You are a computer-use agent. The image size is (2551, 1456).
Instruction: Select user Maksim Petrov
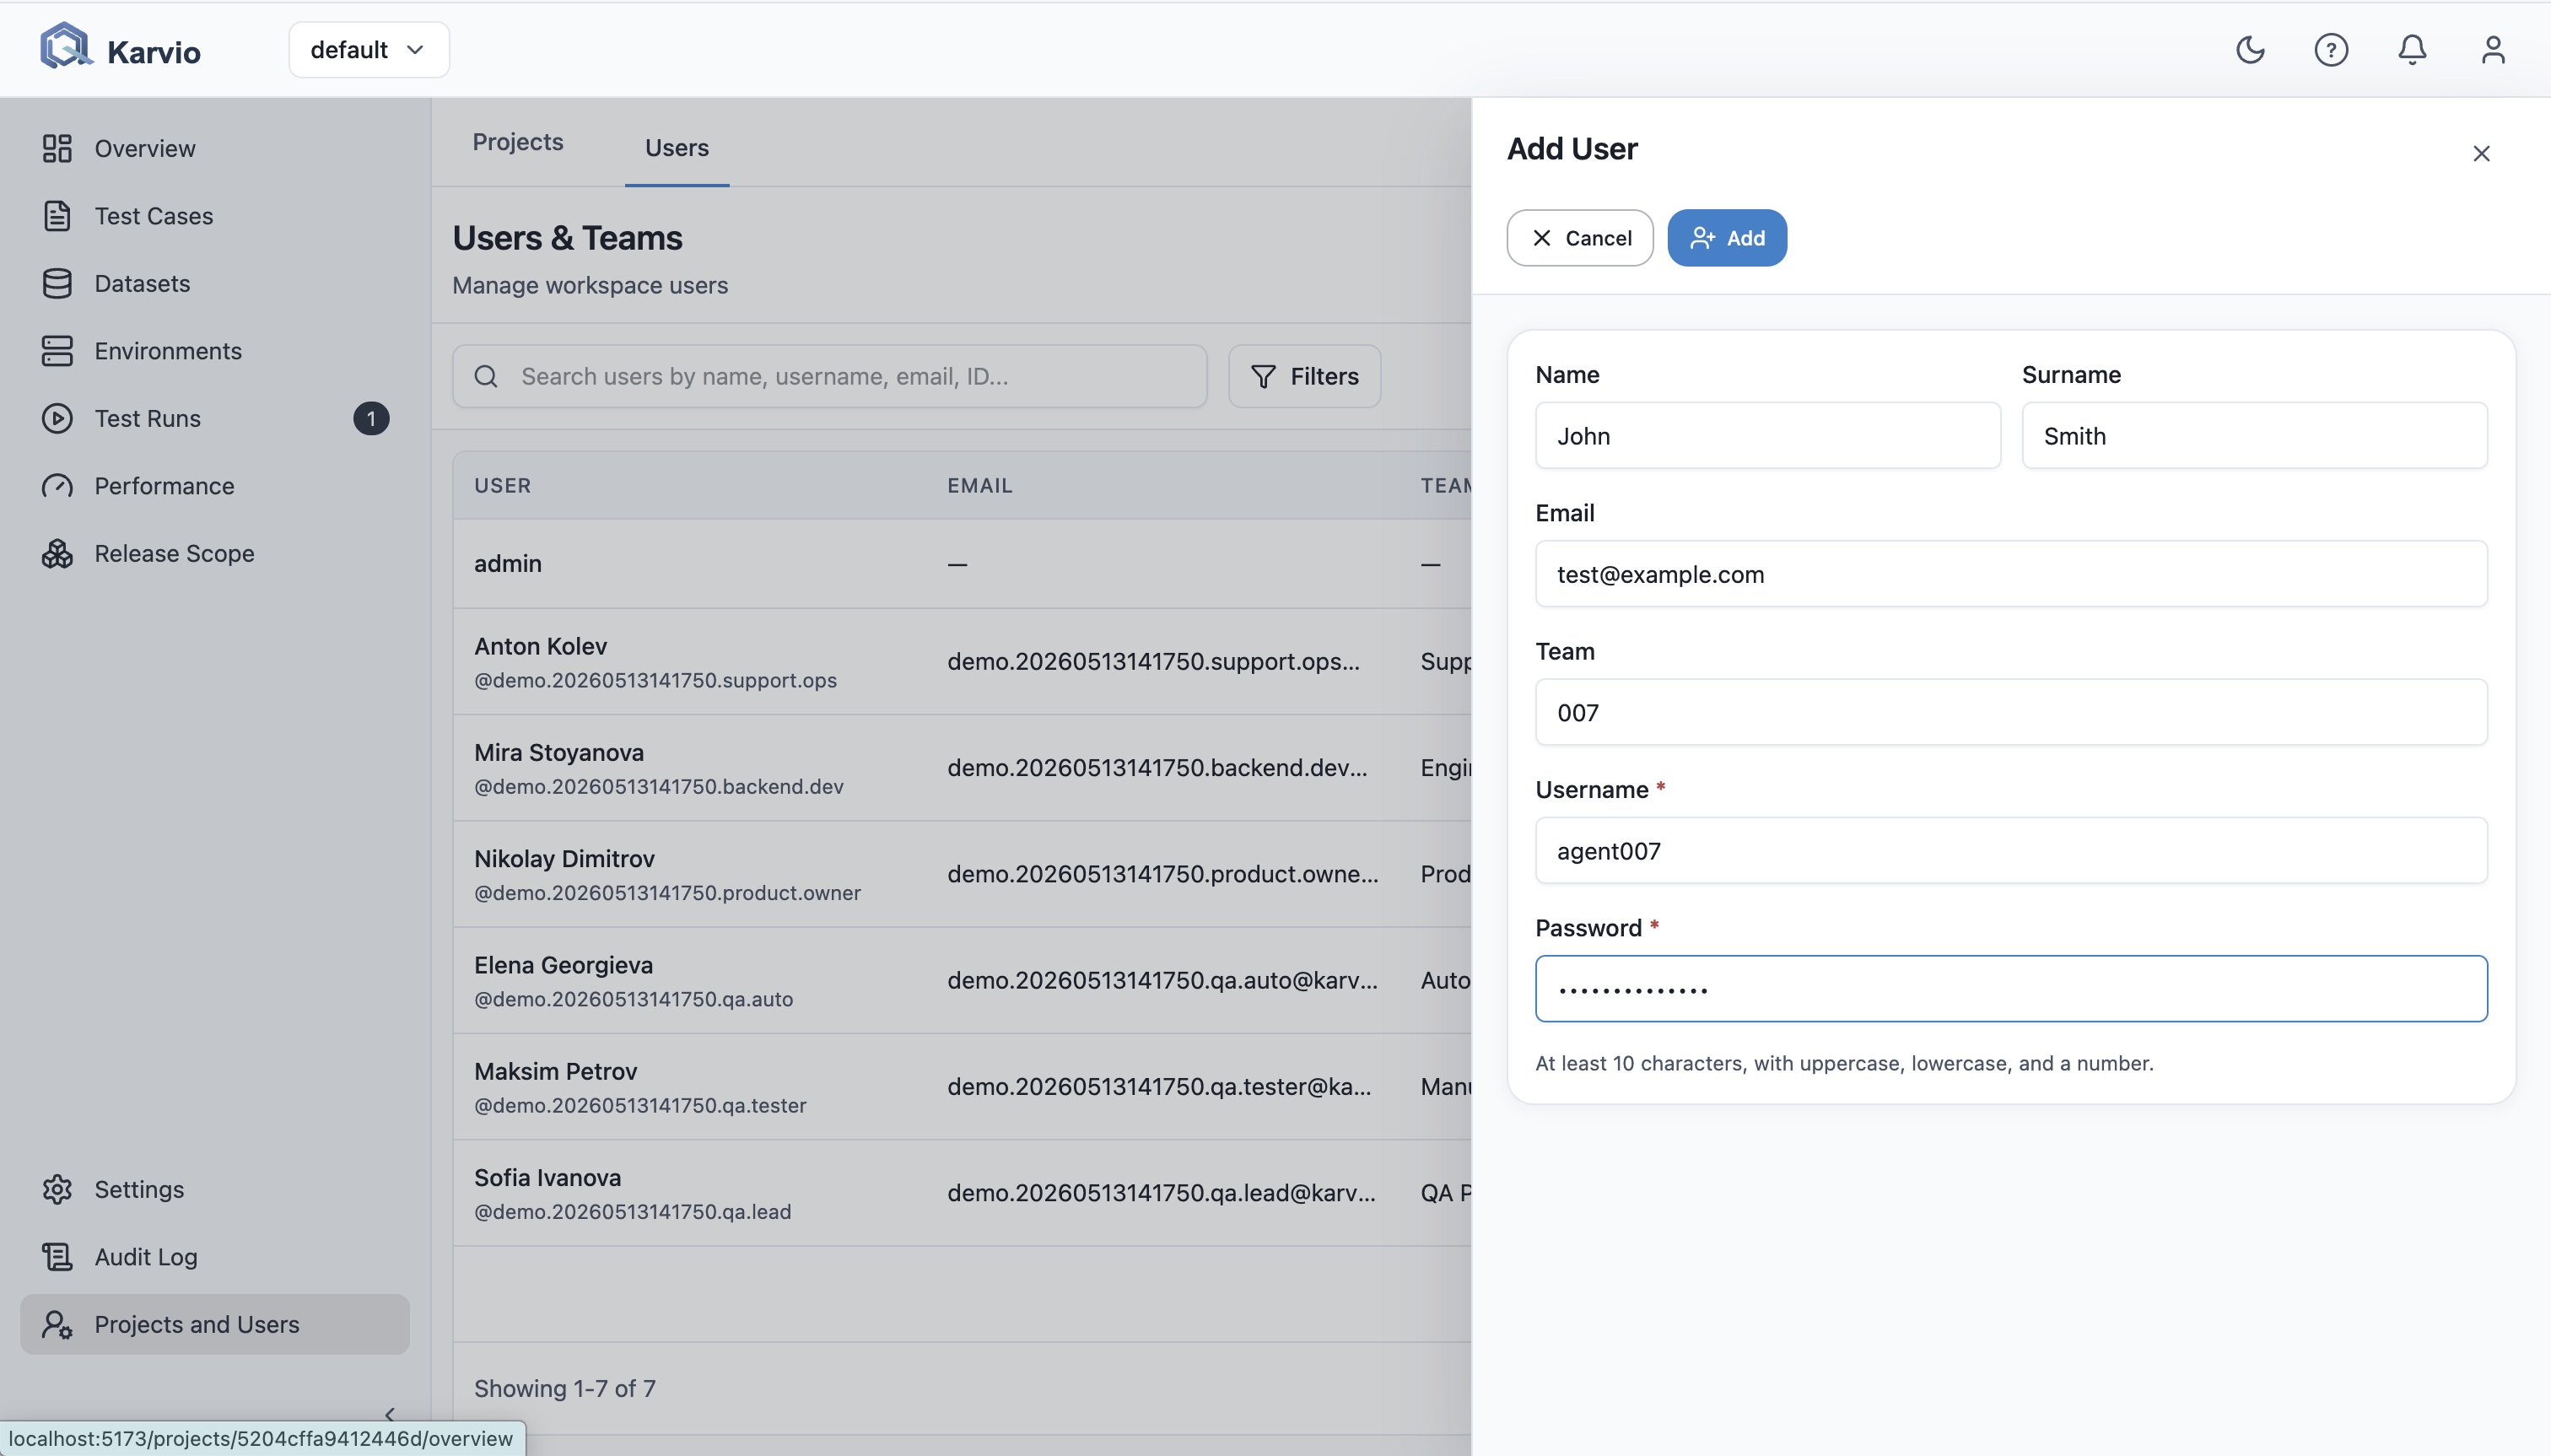point(962,1087)
